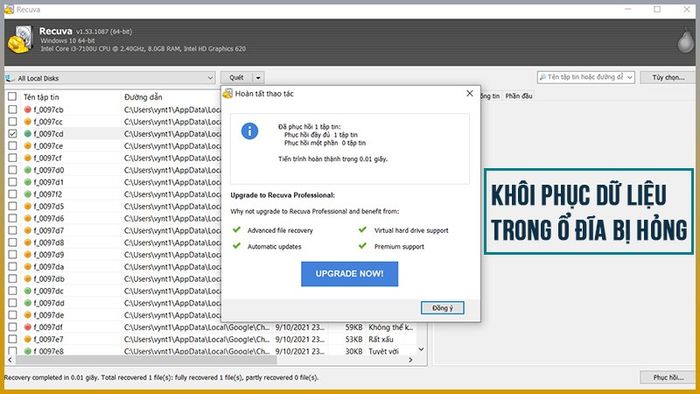Click the red status dot for f_0097df
This screenshot has width=700, height=394.
(x=28, y=327)
